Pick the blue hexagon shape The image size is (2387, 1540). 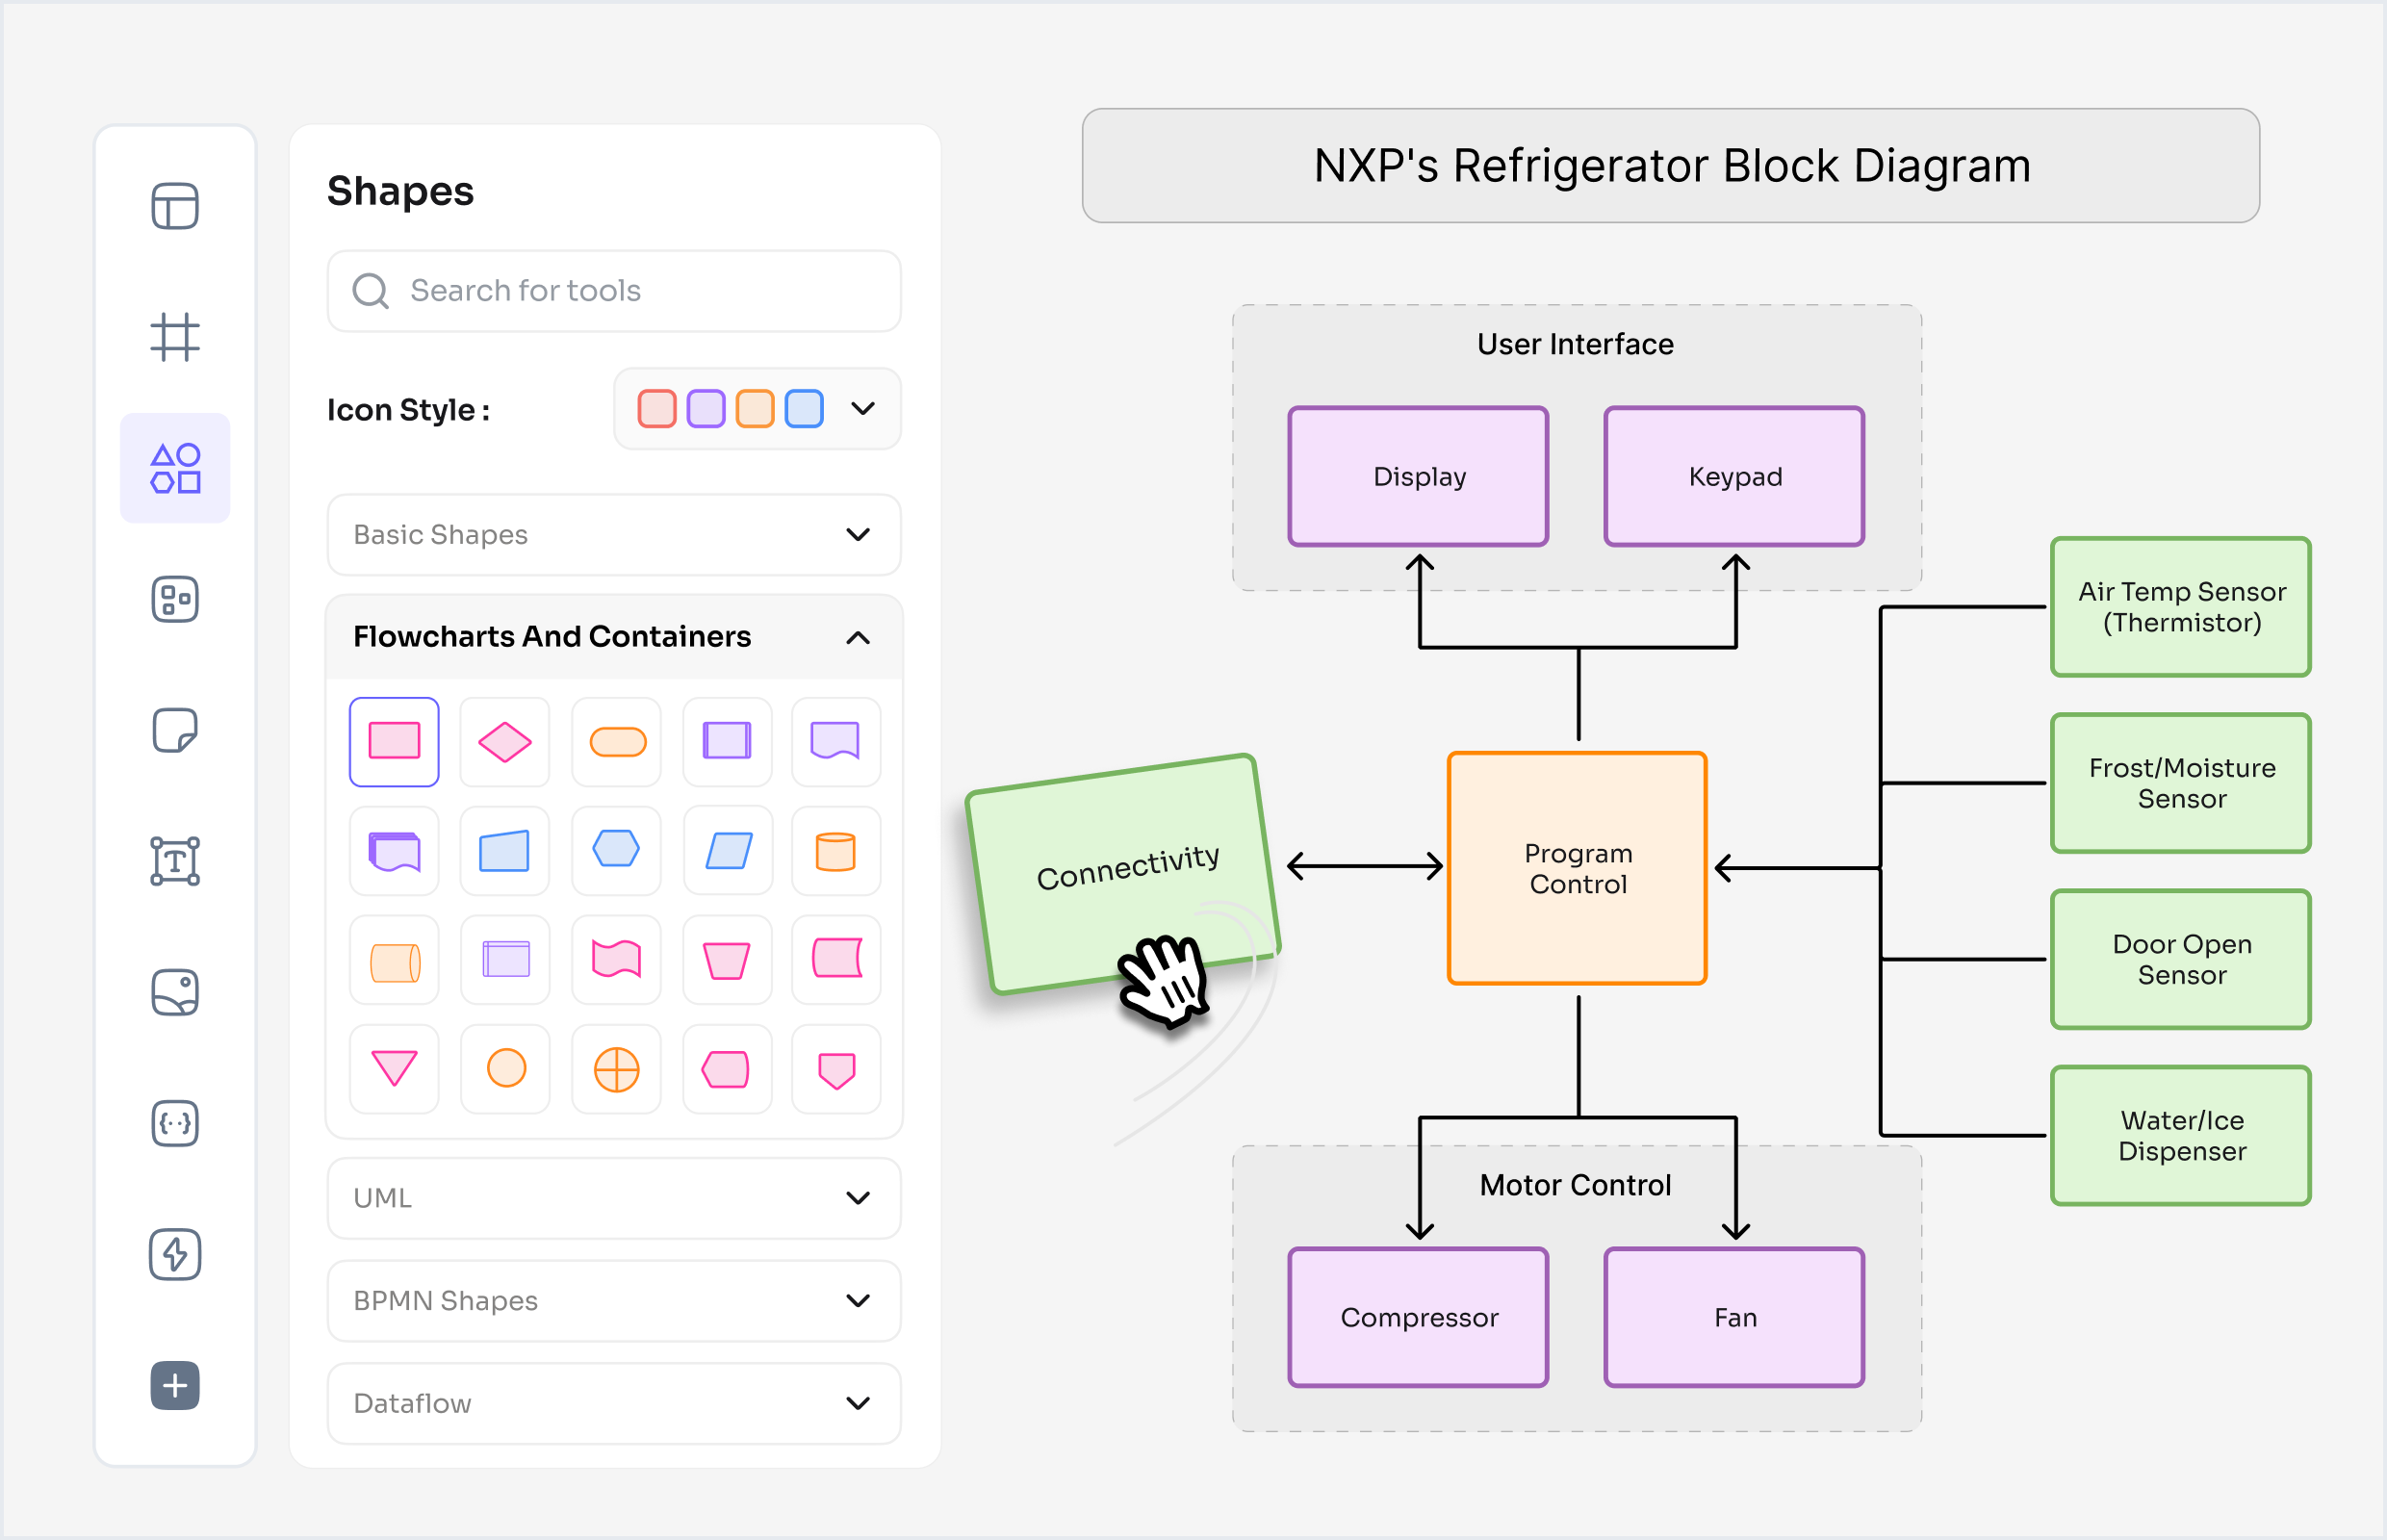[617, 851]
